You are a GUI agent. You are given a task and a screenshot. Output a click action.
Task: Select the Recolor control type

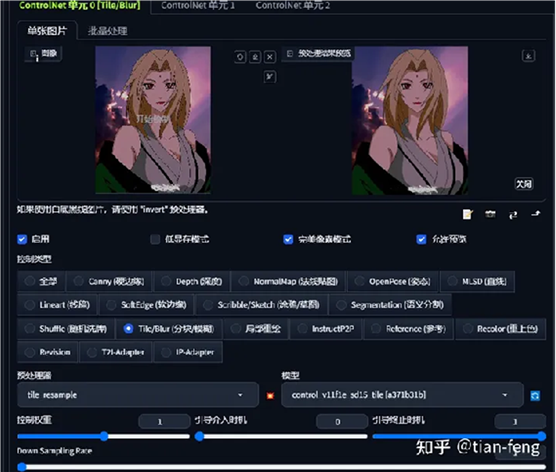[x=501, y=329]
